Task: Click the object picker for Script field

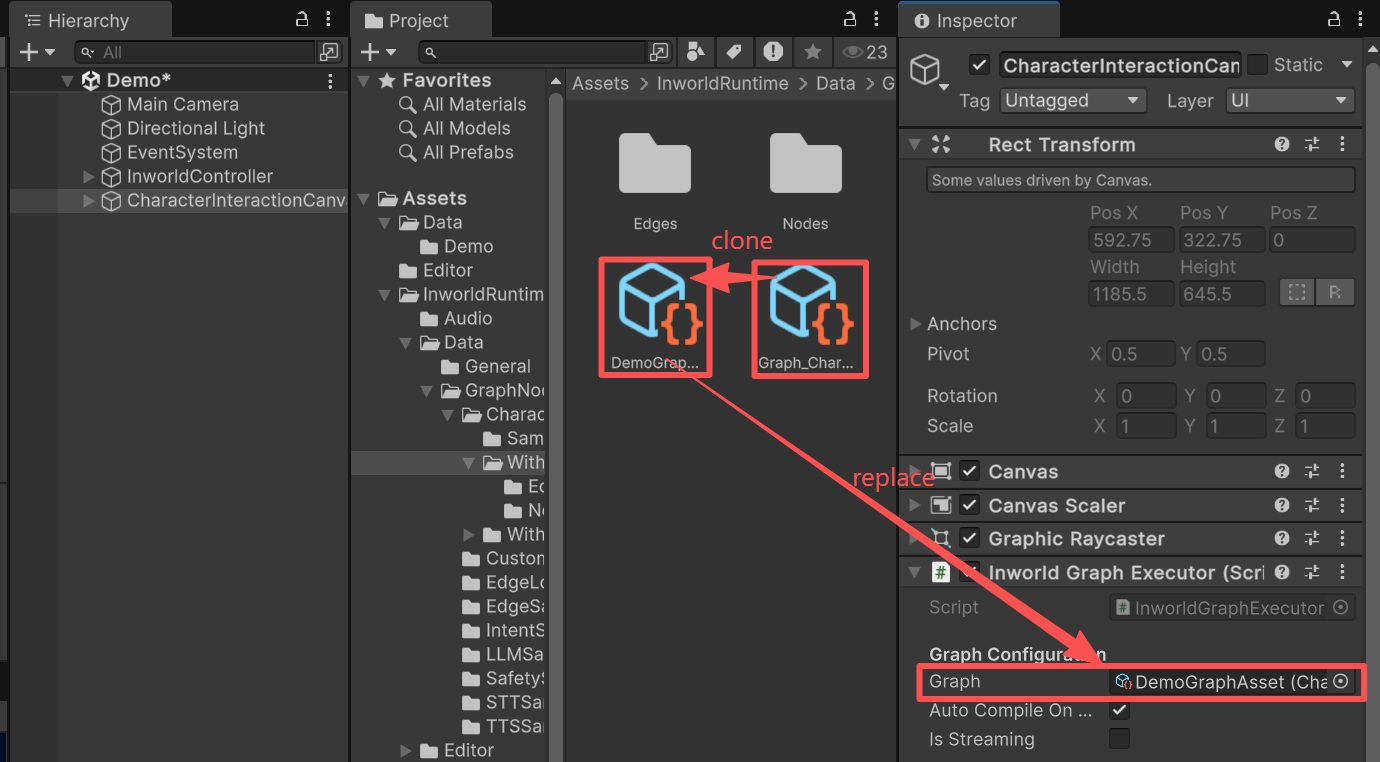Action: pyautogui.click(x=1342, y=608)
